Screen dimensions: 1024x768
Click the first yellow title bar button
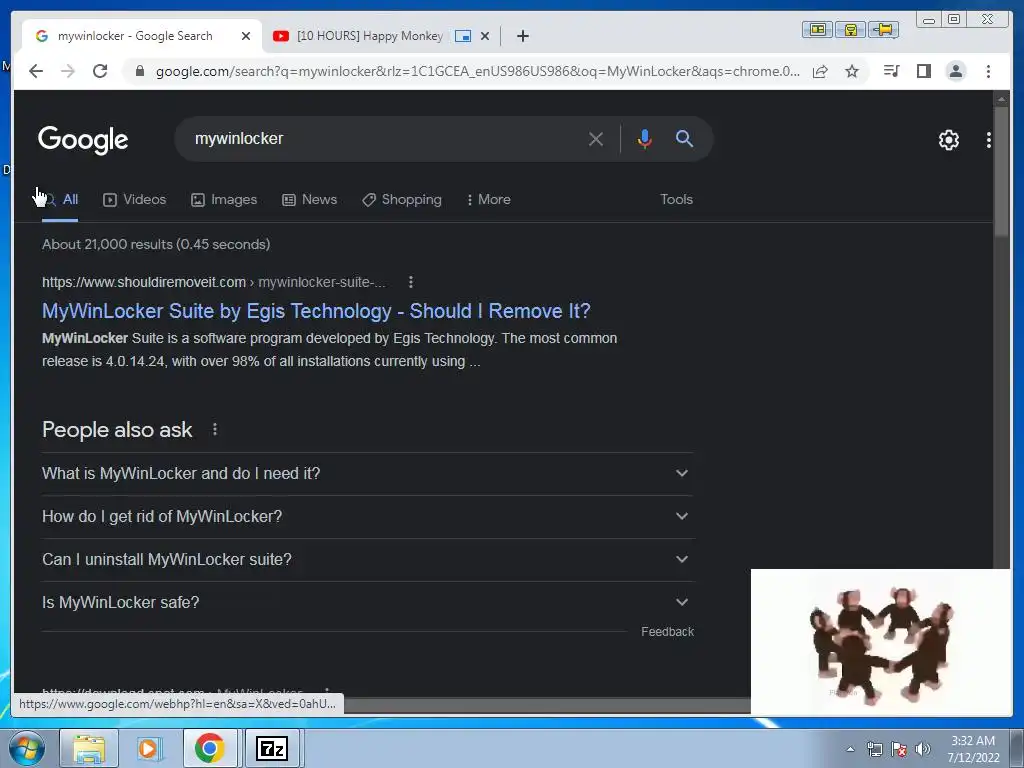pos(817,29)
